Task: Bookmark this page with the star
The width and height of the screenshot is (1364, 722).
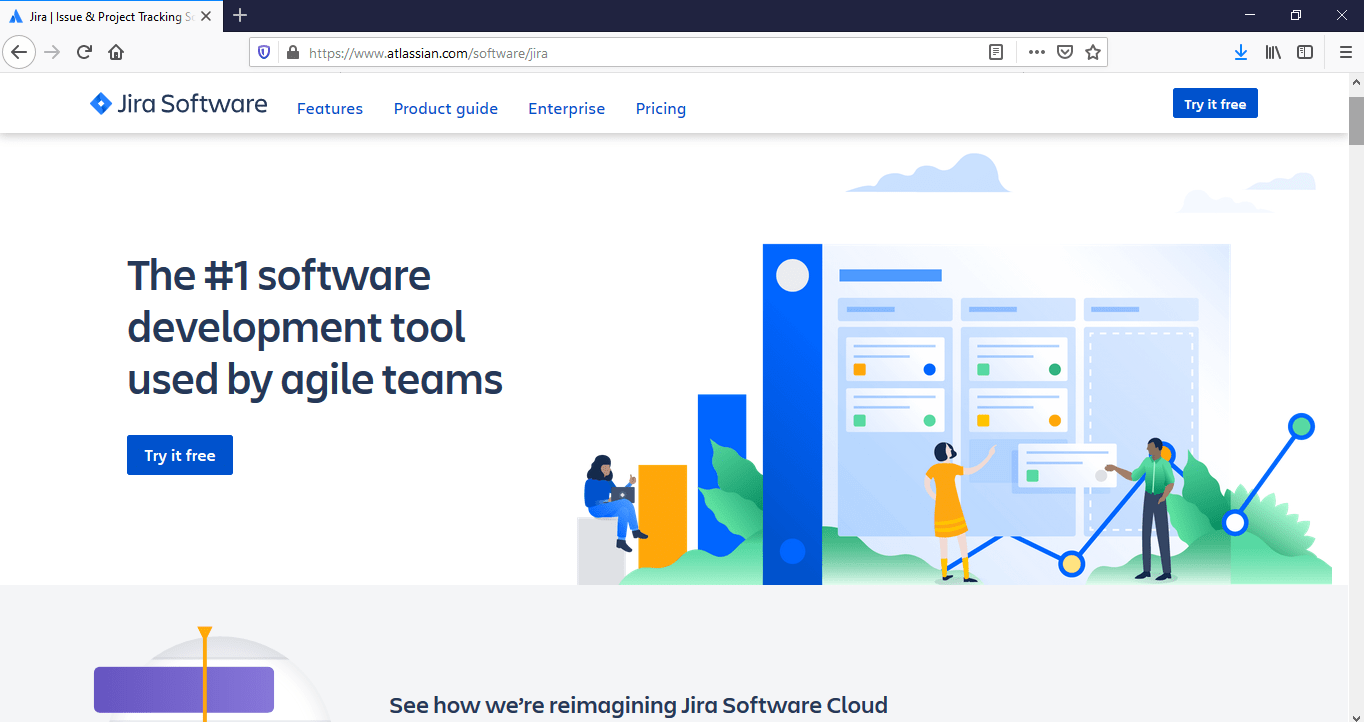Action: 1093,52
